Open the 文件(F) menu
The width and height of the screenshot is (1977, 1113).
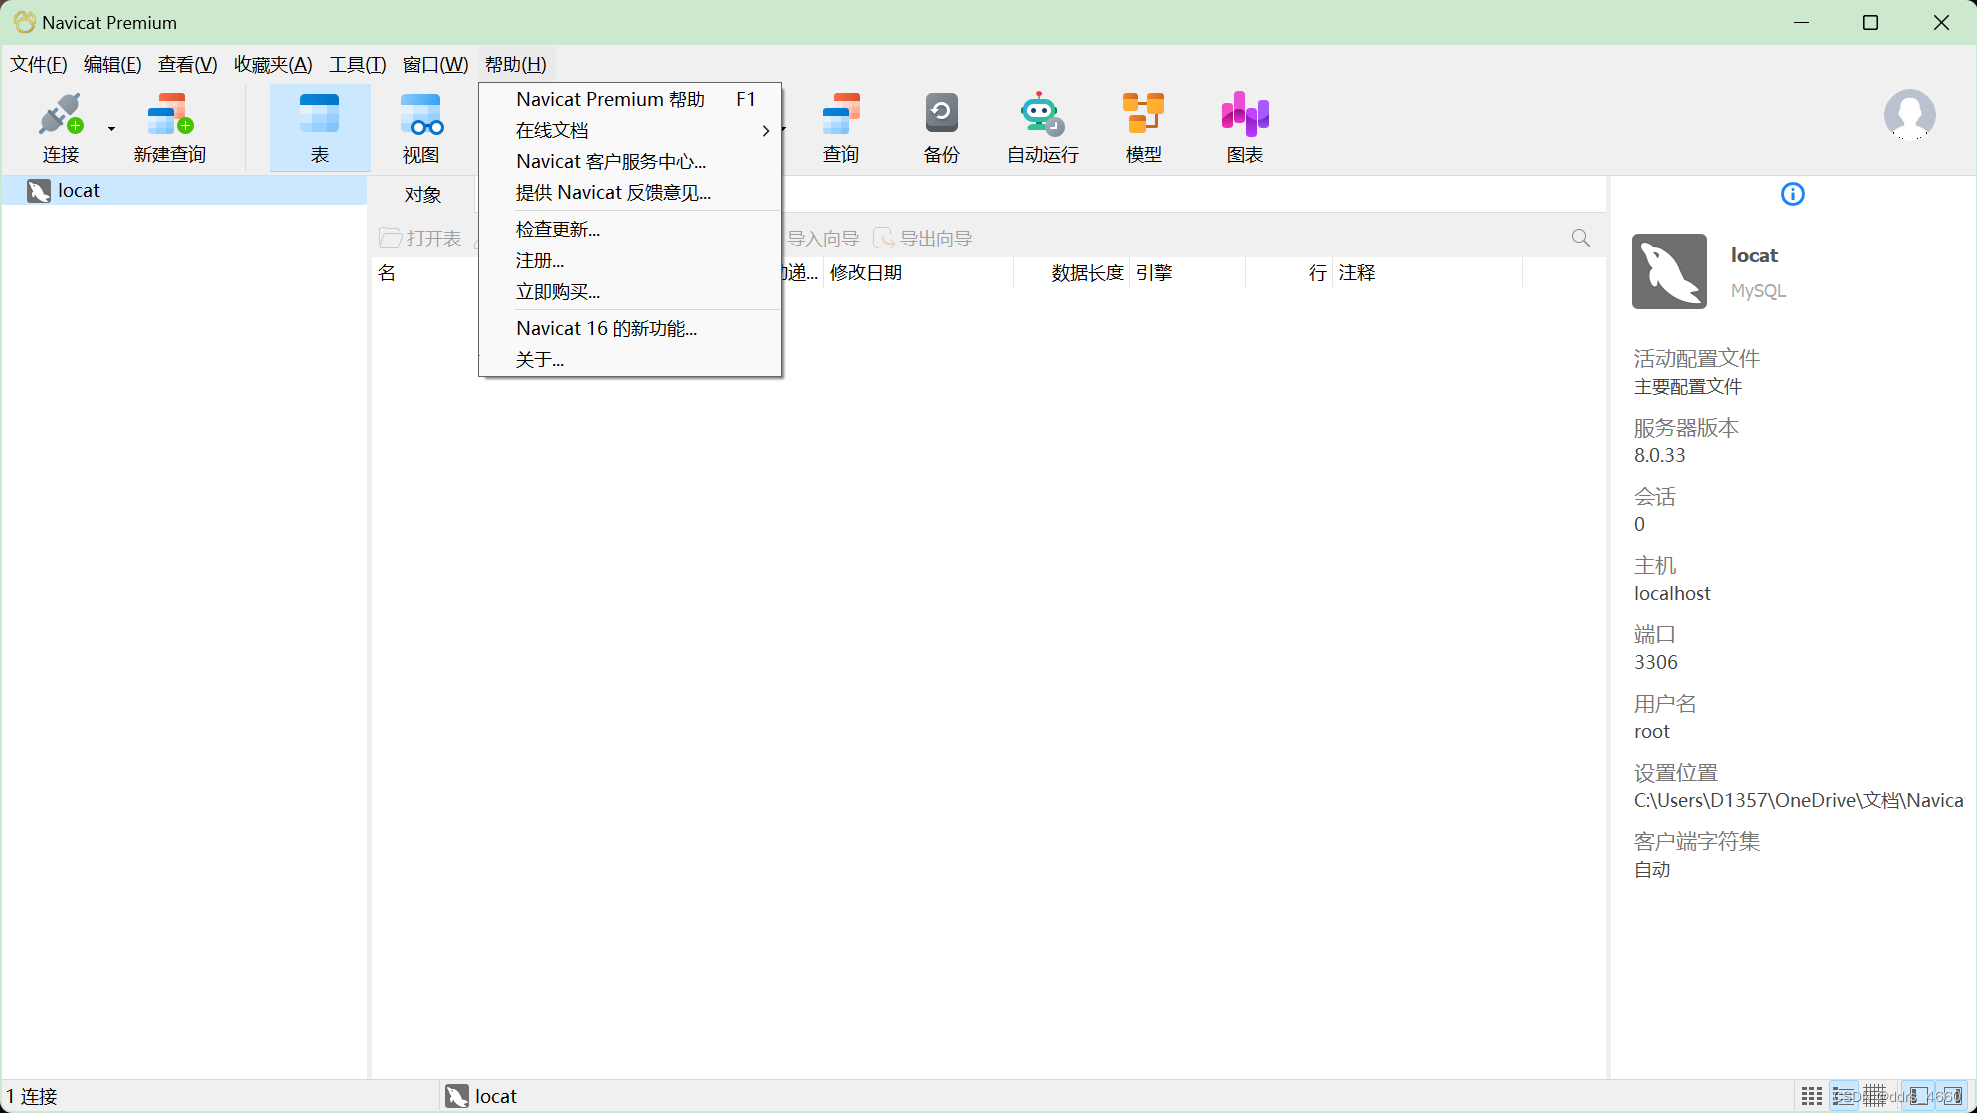point(39,65)
